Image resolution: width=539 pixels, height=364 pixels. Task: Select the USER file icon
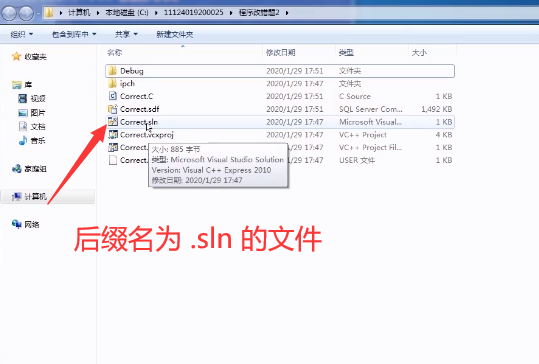pyautogui.click(x=112, y=160)
